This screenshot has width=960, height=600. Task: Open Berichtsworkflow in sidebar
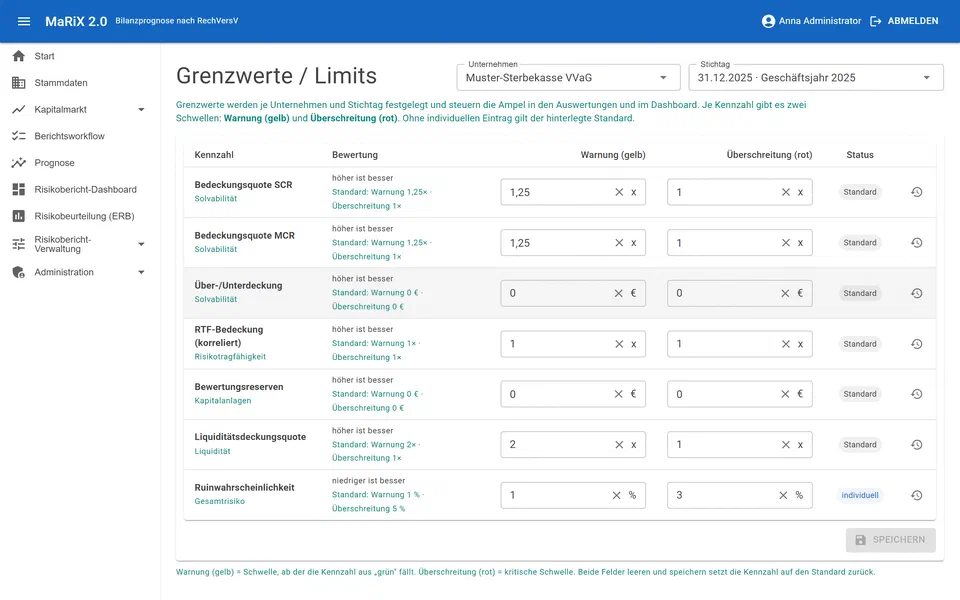click(x=80, y=136)
